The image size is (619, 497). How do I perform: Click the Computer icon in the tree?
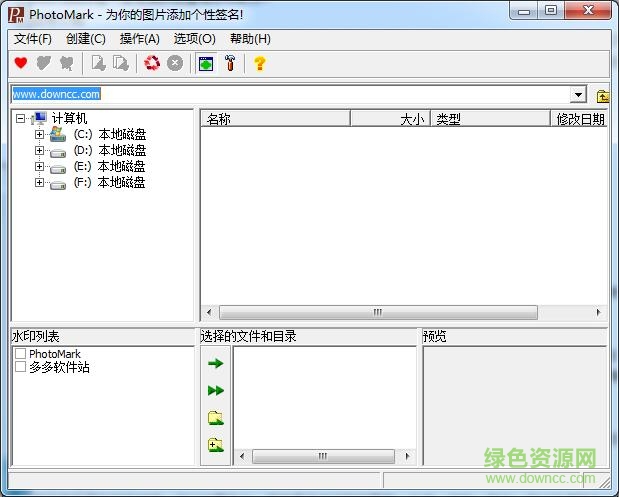click(x=39, y=118)
